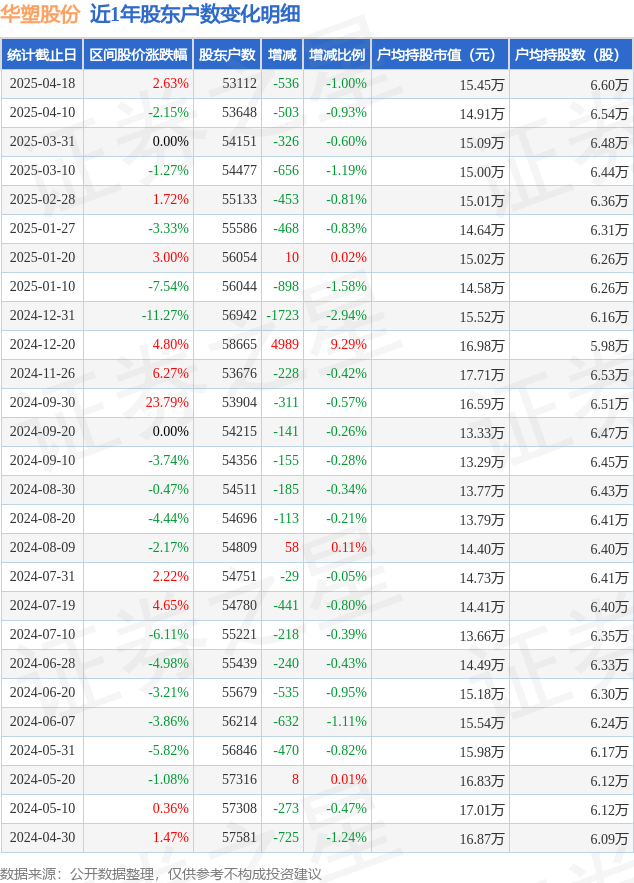The image size is (634, 883).
Task: Click the 17.71万 market value cell
Action: click(x=482, y=374)
